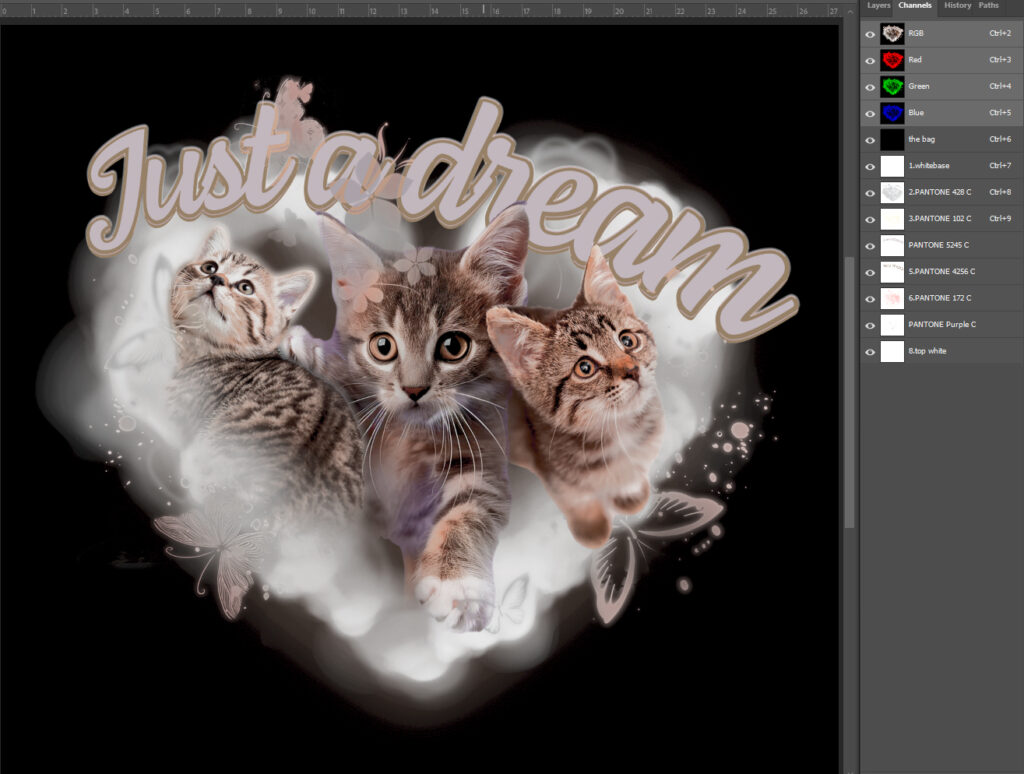The width and height of the screenshot is (1024, 774).
Task: Toggle the eye icon for 'the bag' channel
Action: (871, 139)
